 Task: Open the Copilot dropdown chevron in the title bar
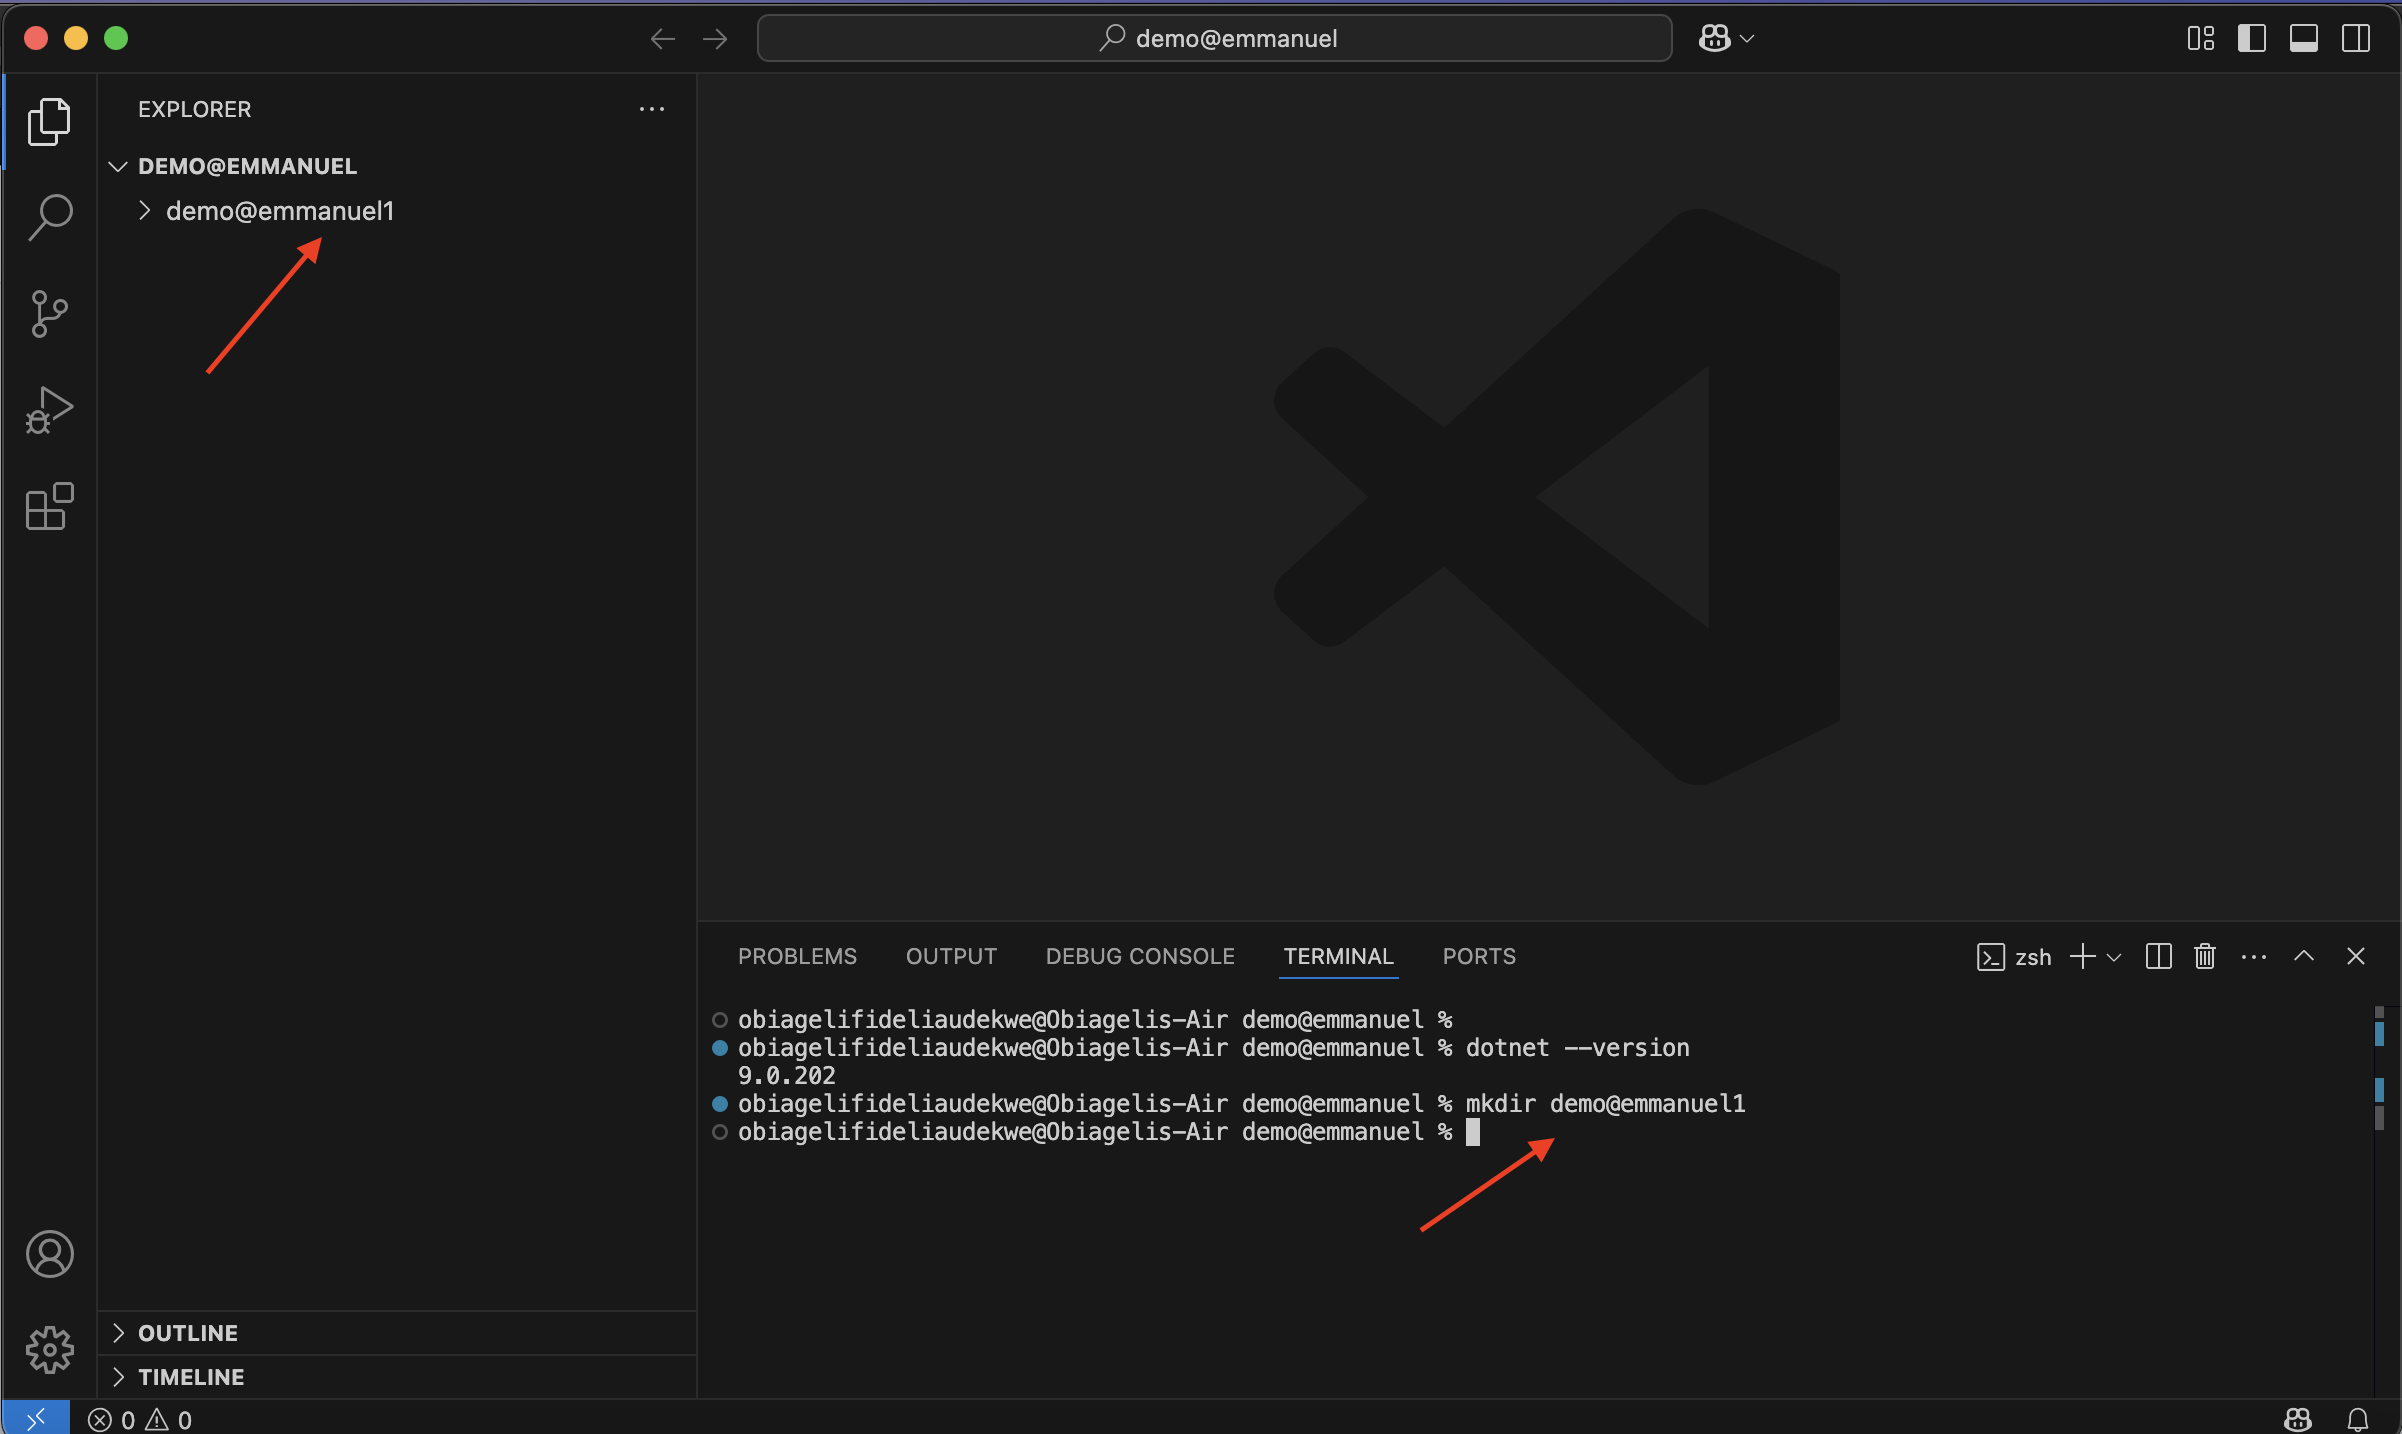(1747, 39)
